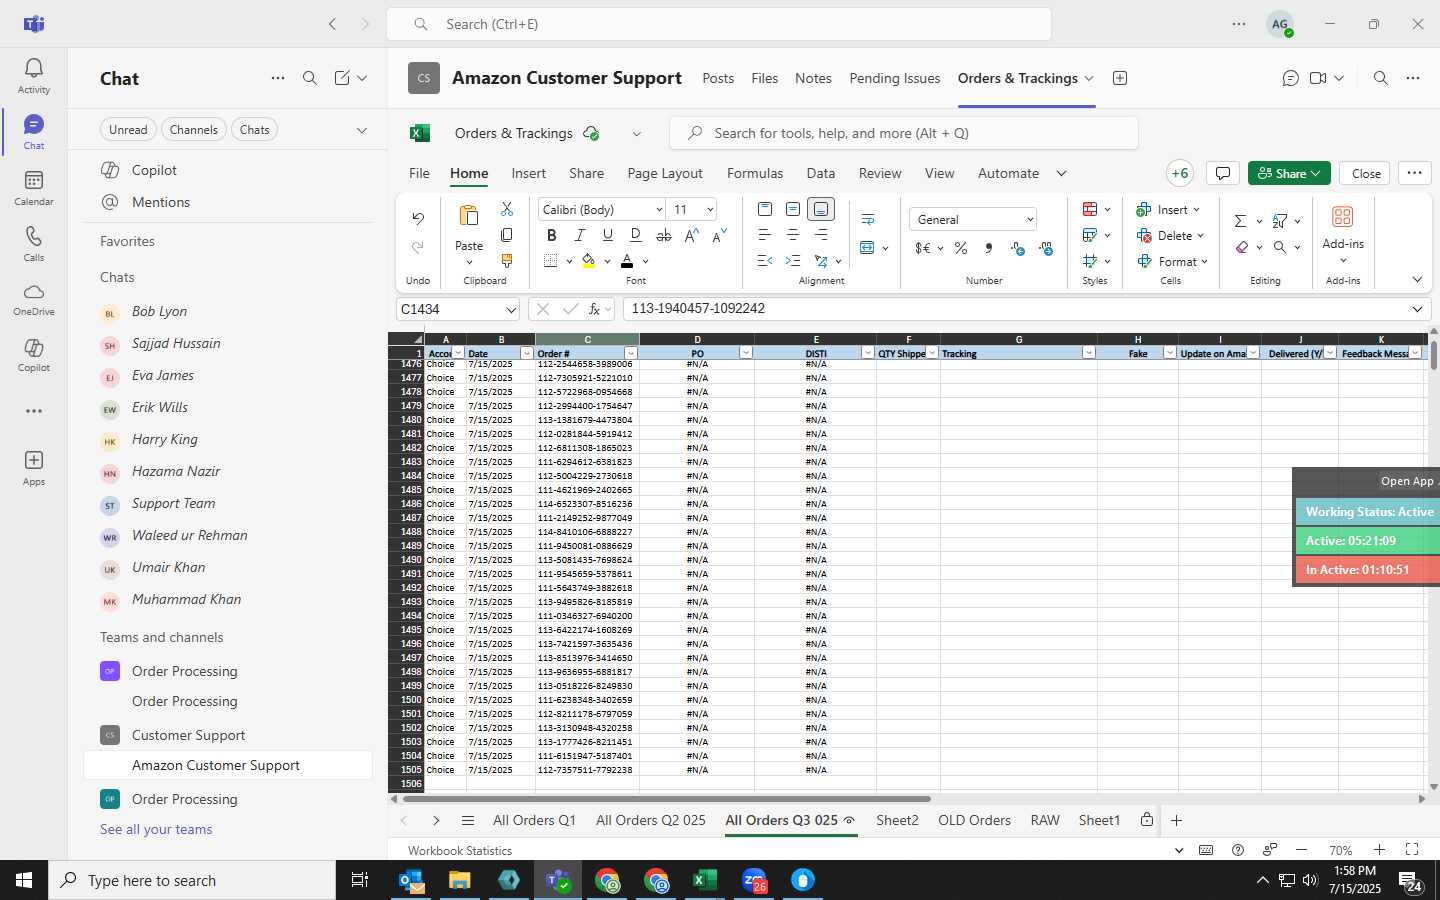Click the Cut scissors icon
The height and width of the screenshot is (900, 1440).
507,209
